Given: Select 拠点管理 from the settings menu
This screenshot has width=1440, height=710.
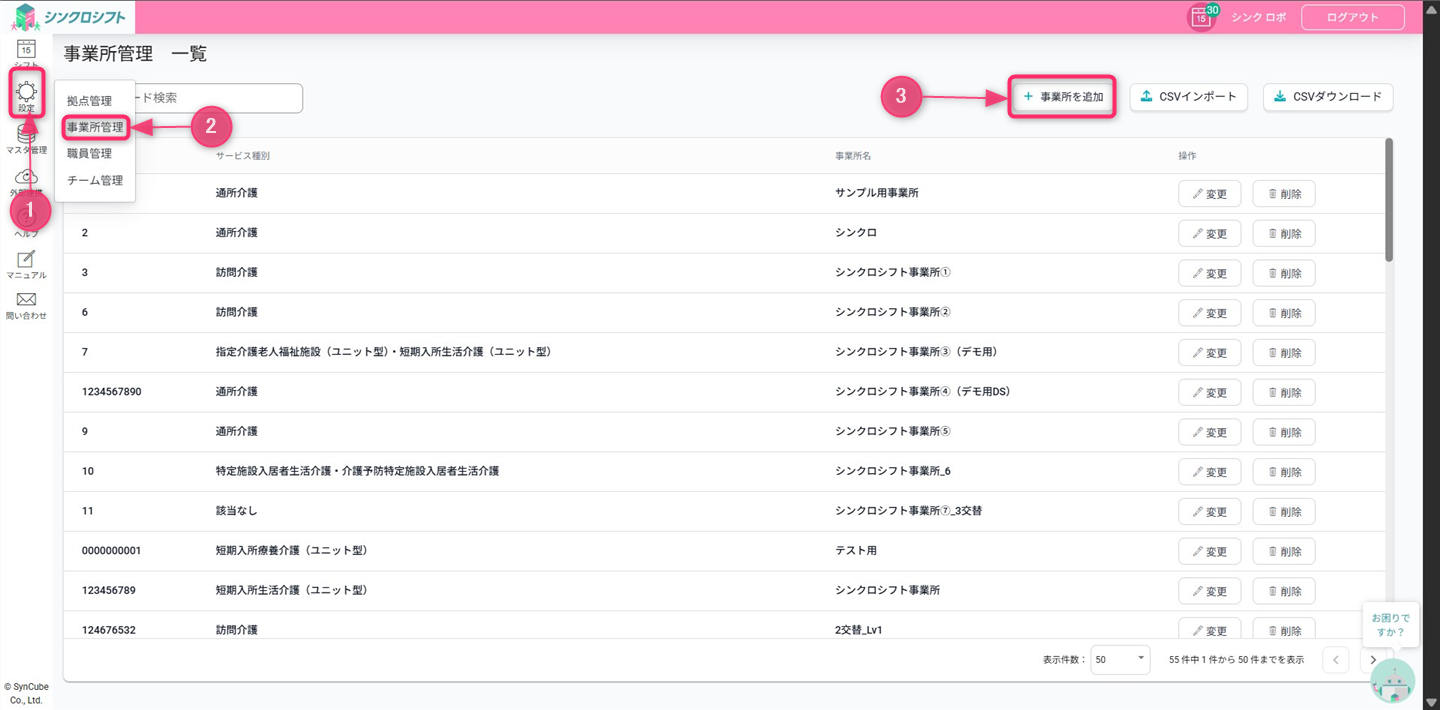Looking at the screenshot, I should (x=90, y=101).
